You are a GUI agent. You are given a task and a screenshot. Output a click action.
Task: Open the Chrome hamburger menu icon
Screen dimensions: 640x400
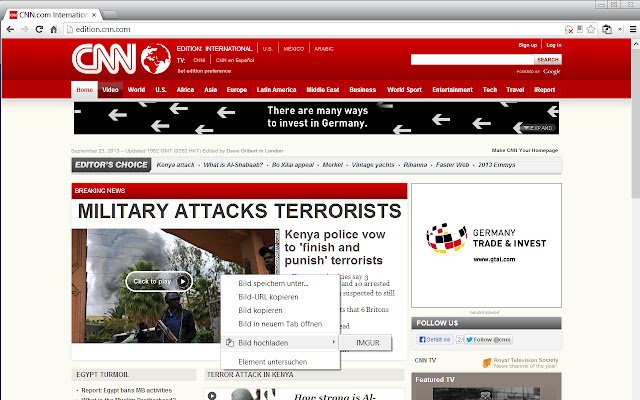[633, 29]
